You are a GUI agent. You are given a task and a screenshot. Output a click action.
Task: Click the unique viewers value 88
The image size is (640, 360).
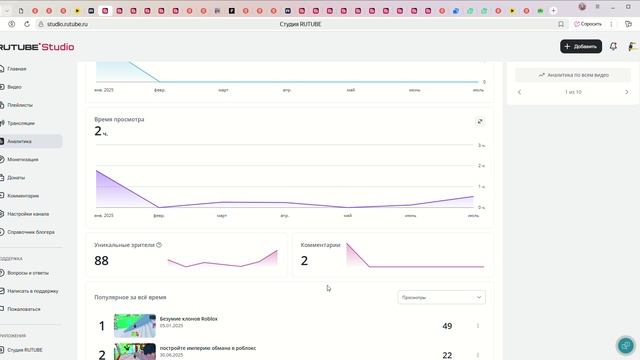click(102, 261)
